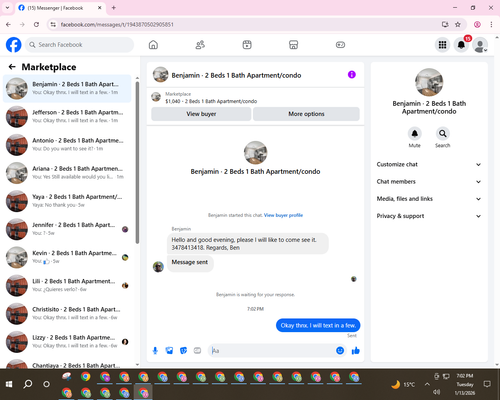The height and width of the screenshot is (400, 500).
Task: Send a voice clip with microphone icon
Action: coord(155,351)
